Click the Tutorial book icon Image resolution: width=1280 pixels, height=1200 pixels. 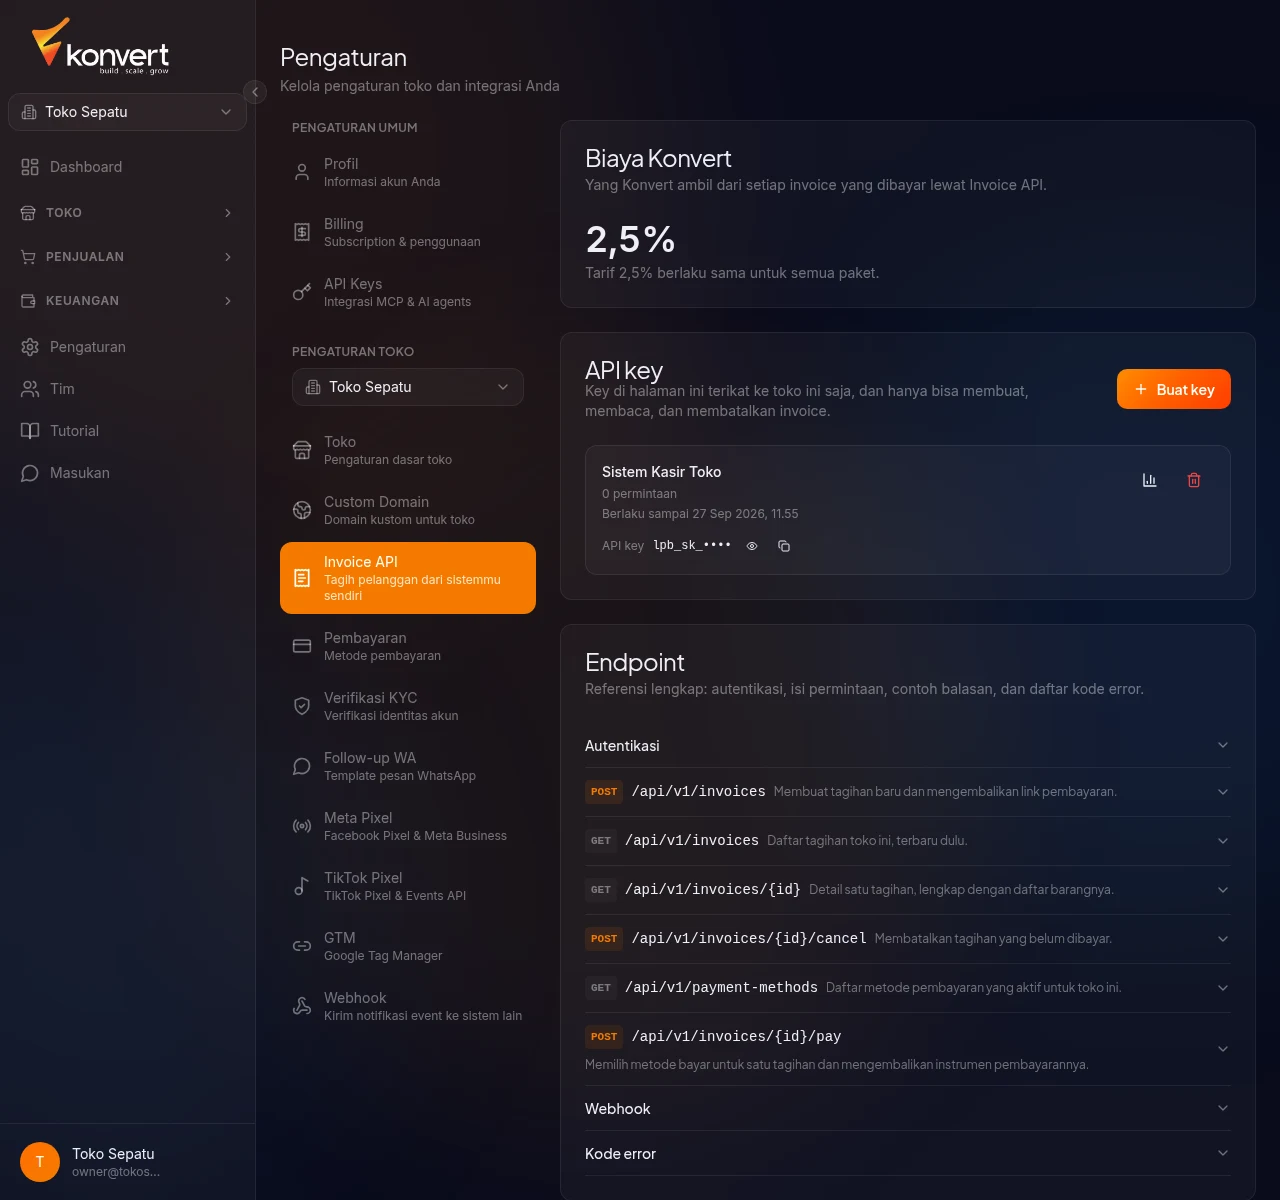pyautogui.click(x=30, y=431)
